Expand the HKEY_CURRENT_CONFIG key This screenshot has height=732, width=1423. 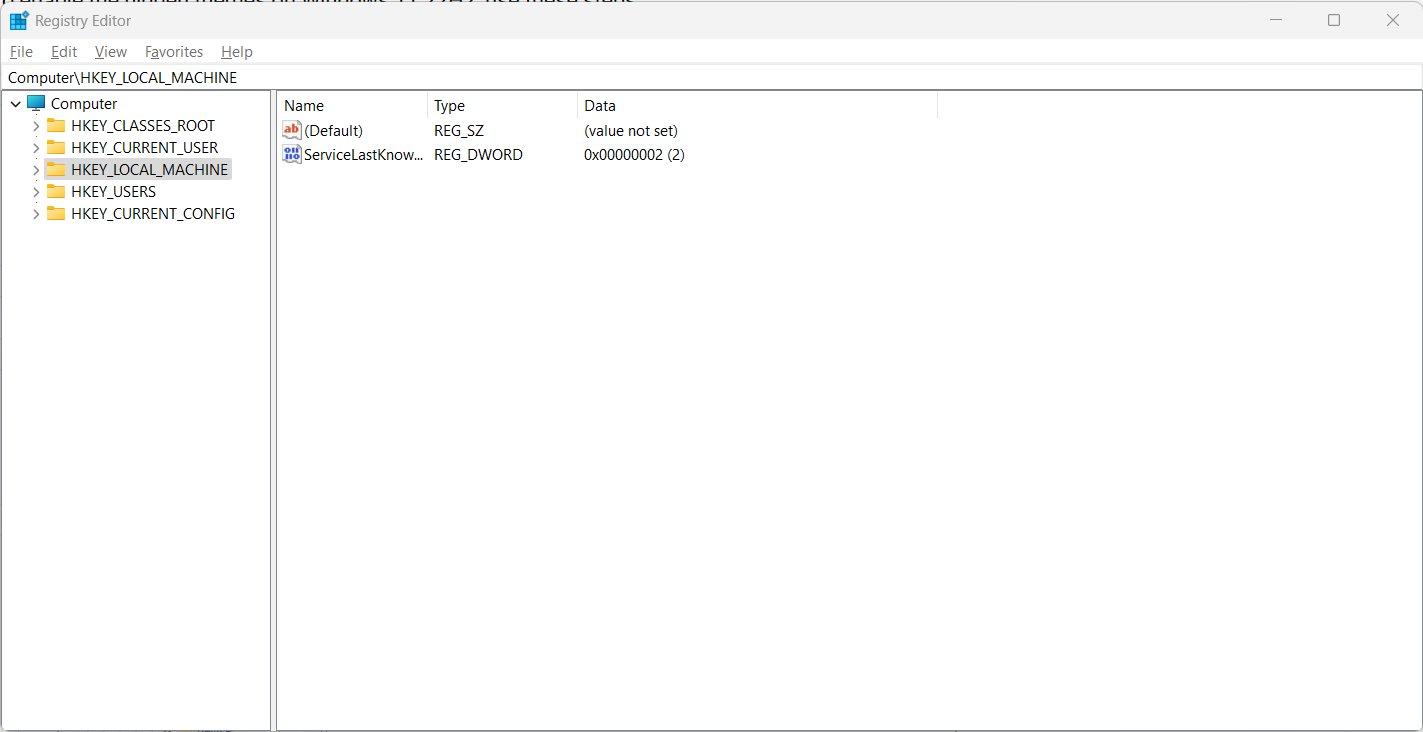coord(36,214)
